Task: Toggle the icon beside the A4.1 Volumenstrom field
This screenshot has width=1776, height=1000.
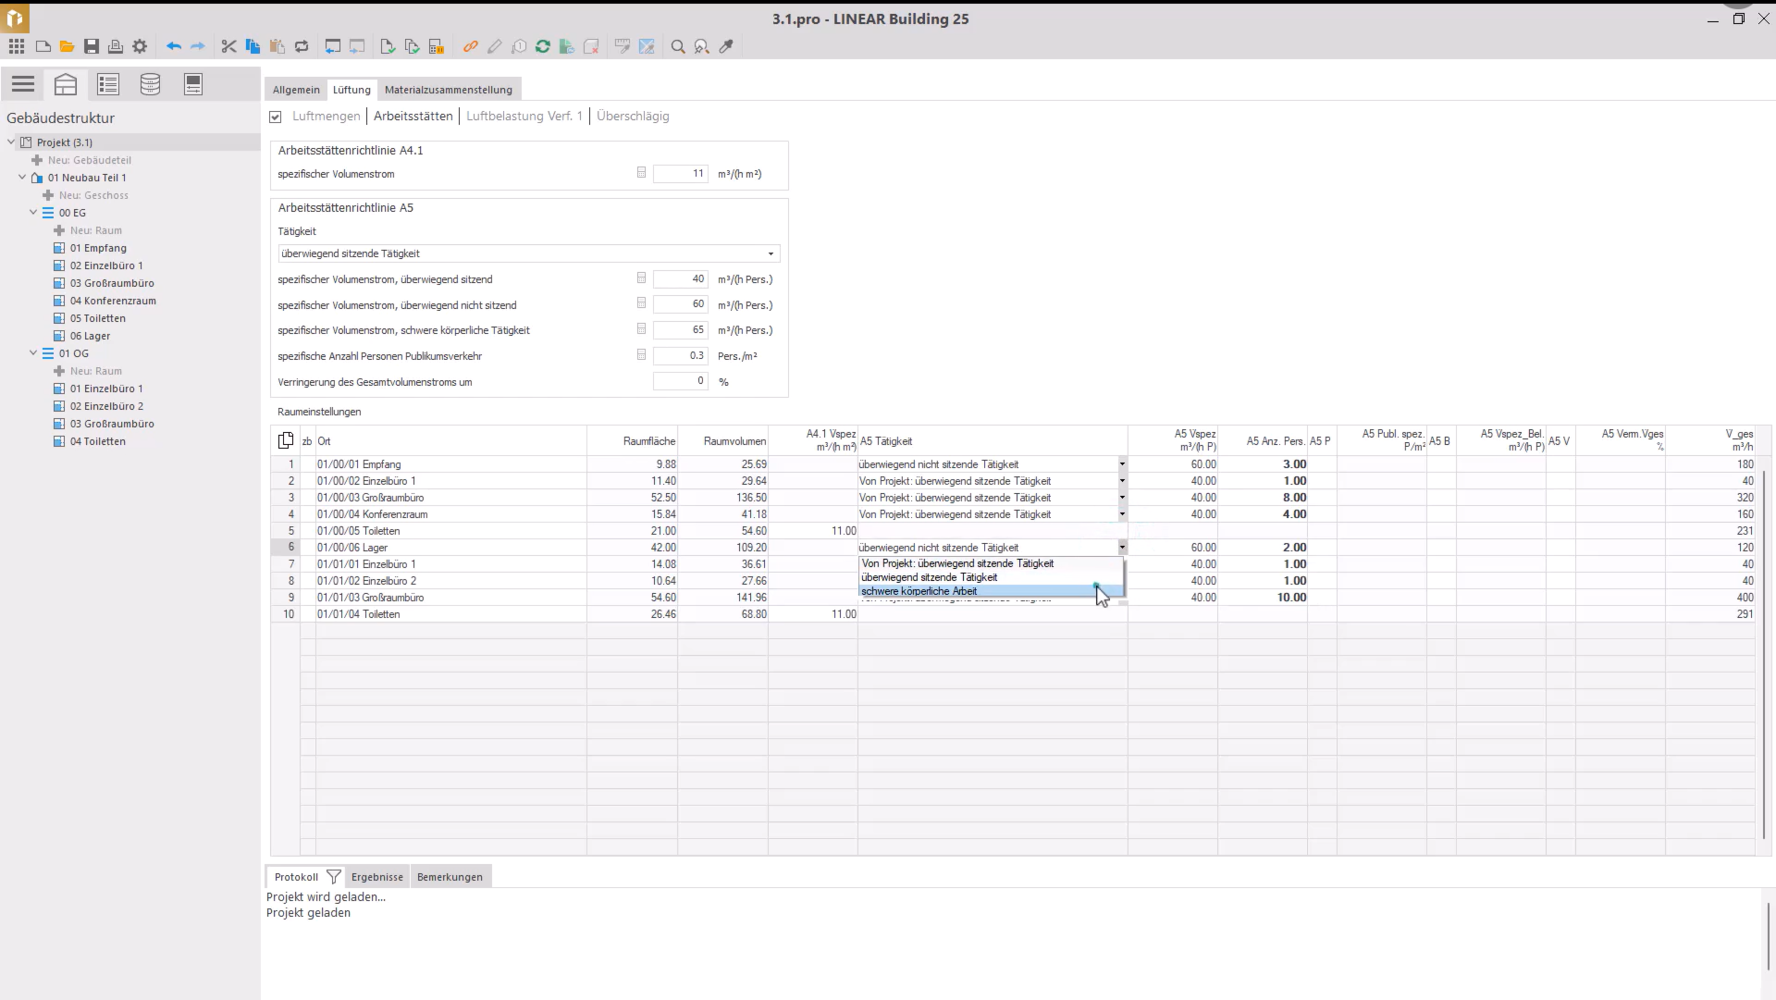Action: point(641,173)
